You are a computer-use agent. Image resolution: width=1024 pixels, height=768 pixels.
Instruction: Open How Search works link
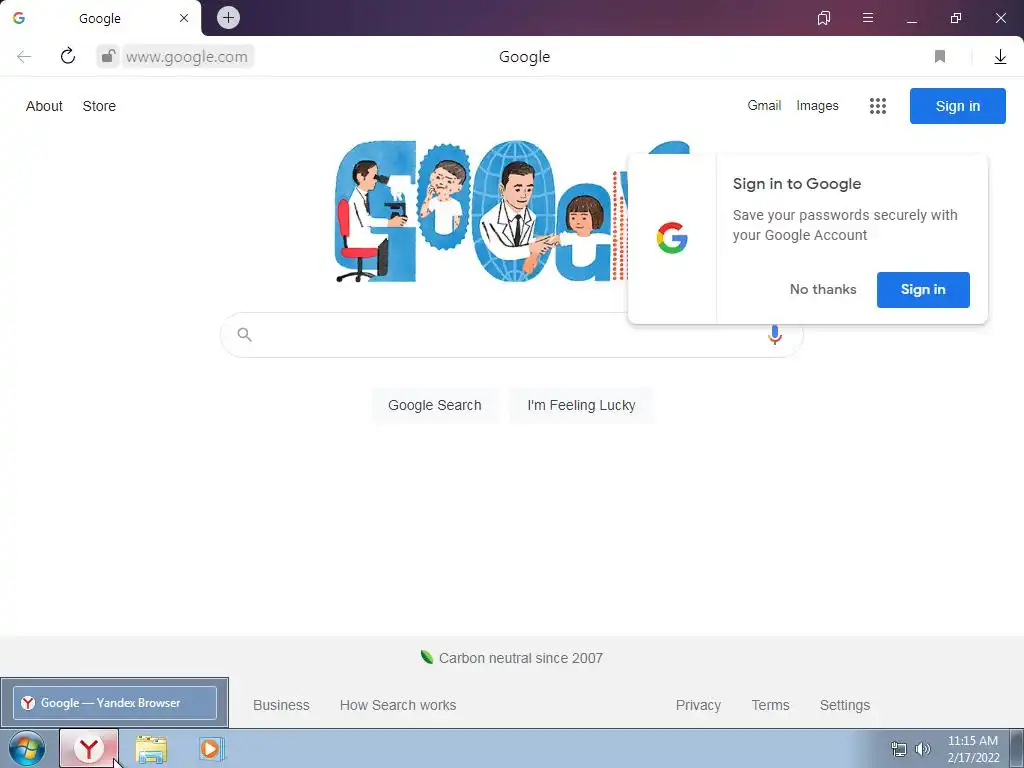click(398, 705)
